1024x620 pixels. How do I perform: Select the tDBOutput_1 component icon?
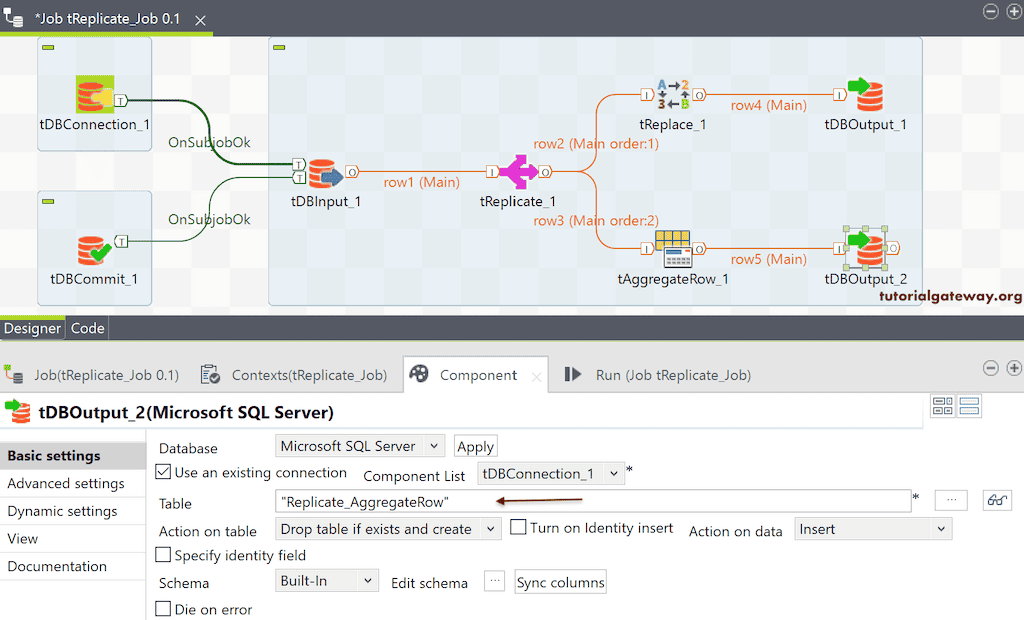(x=868, y=93)
